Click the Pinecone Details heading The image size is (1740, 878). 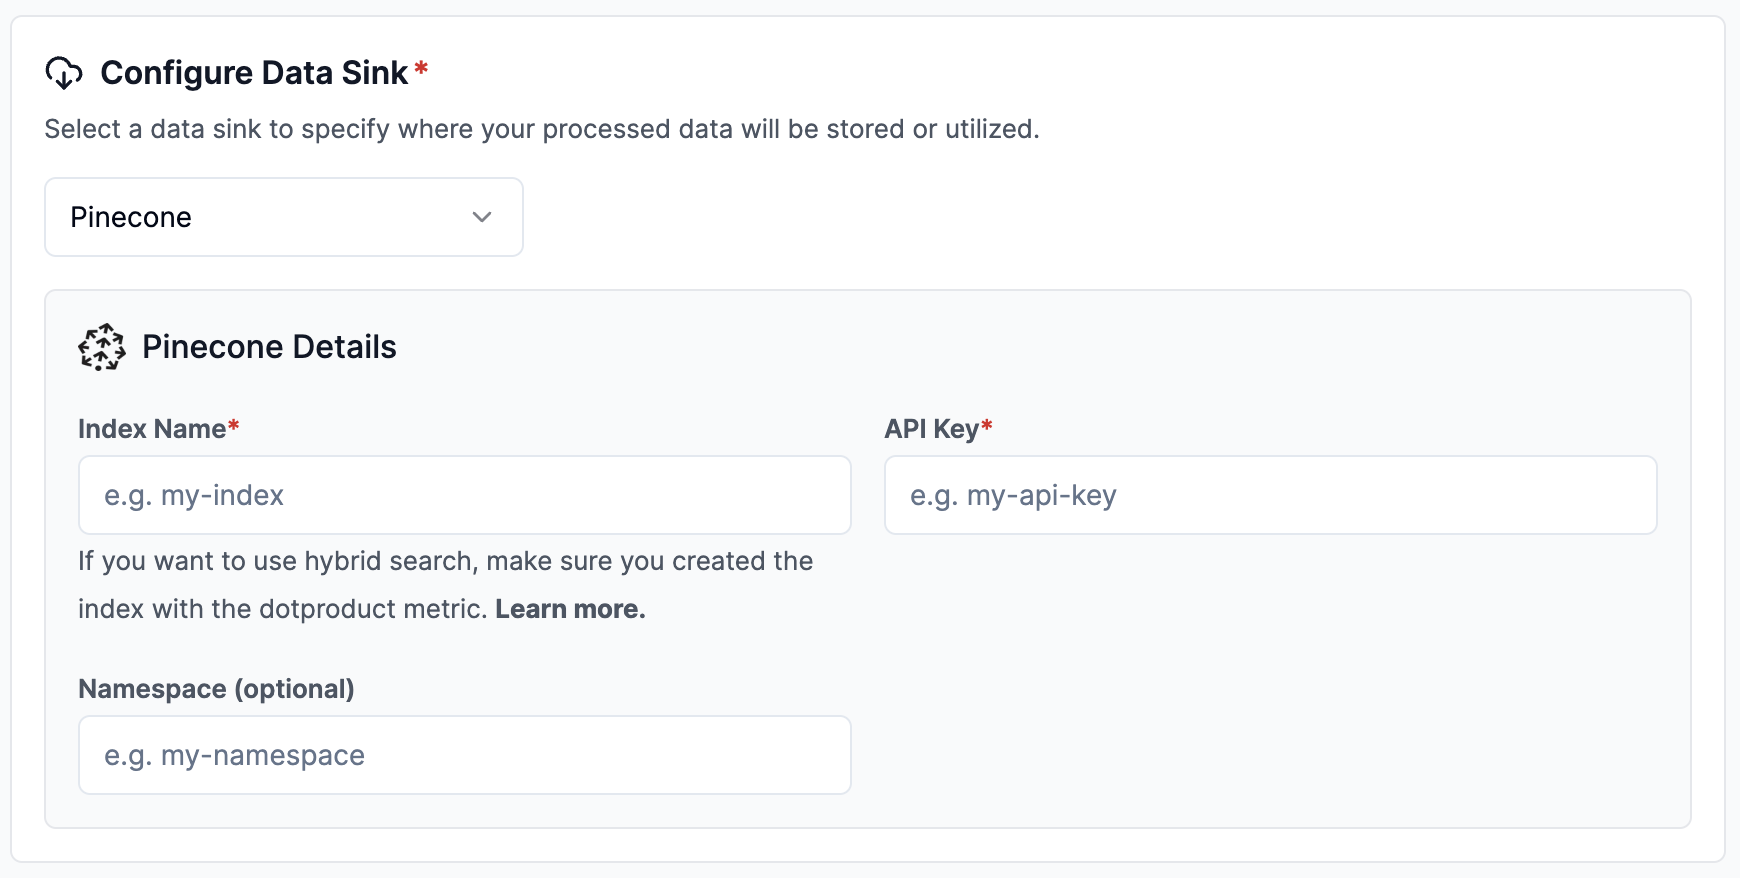[269, 347]
